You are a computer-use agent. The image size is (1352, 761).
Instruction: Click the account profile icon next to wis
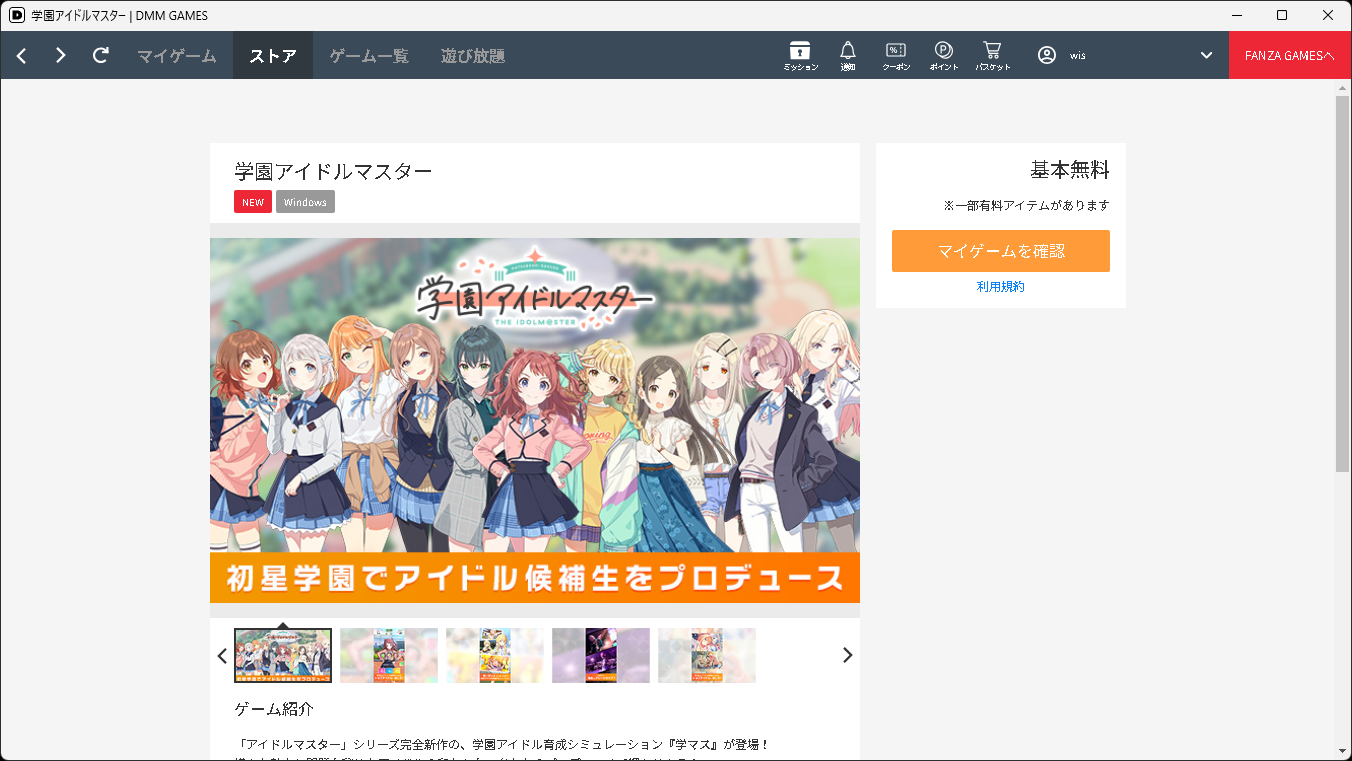tap(1047, 55)
